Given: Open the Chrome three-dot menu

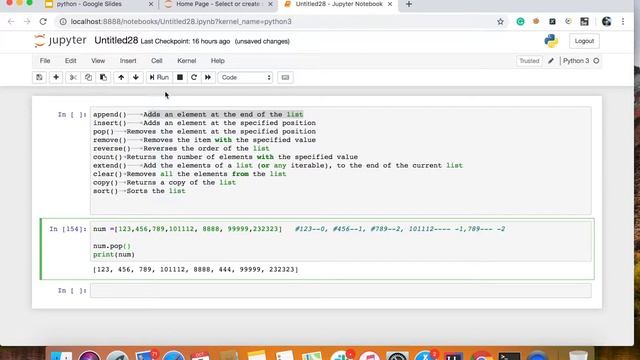Looking at the screenshot, I should [x=623, y=22].
